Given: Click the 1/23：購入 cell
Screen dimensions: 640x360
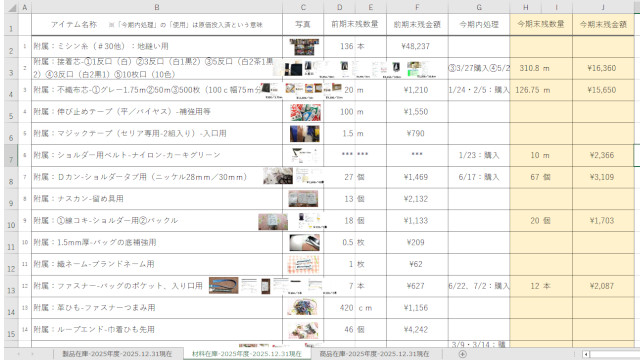Looking at the screenshot, I should tap(479, 156).
